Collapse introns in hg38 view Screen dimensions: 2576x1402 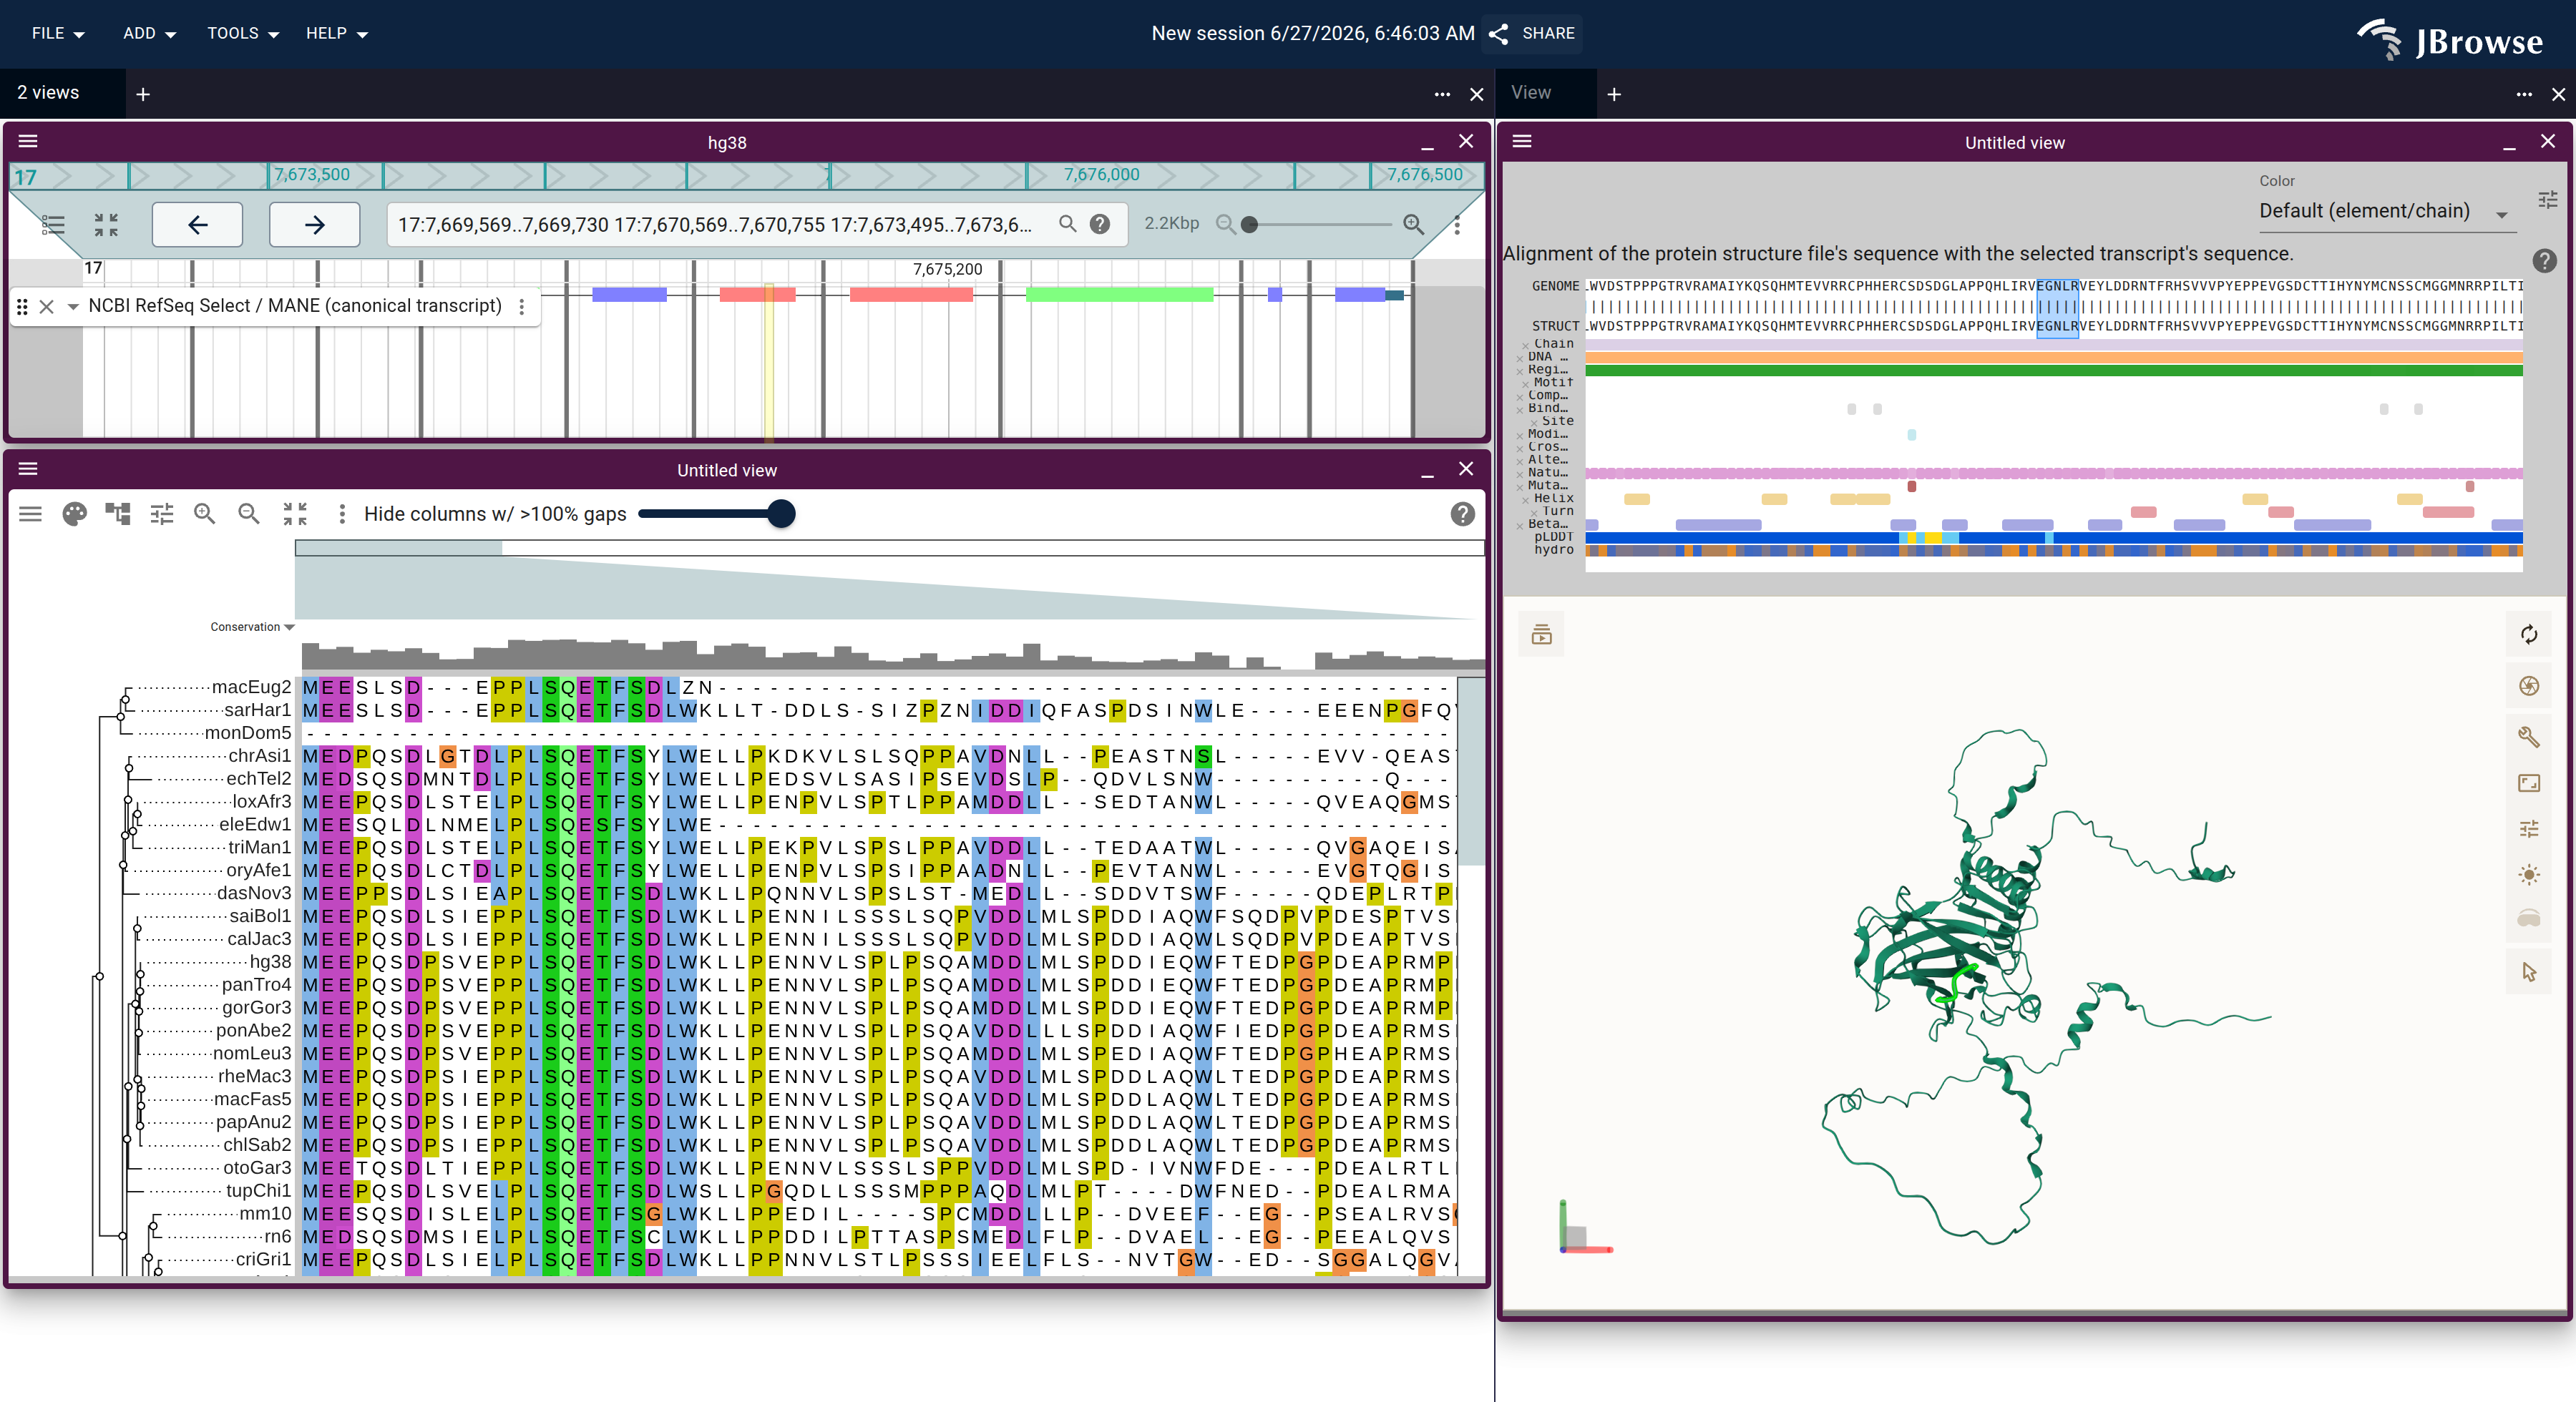pos(106,224)
